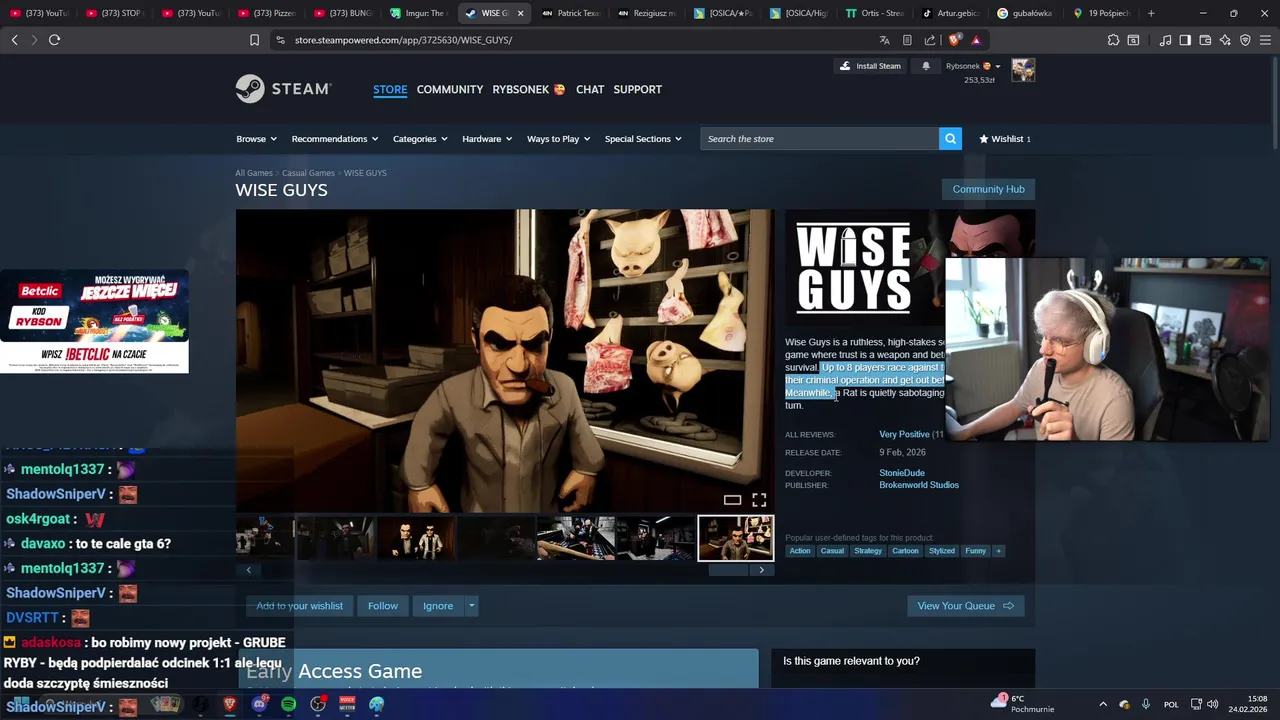Click the Action tag
Image resolution: width=1280 pixels, height=720 pixels.
pyautogui.click(x=800, y=551)
